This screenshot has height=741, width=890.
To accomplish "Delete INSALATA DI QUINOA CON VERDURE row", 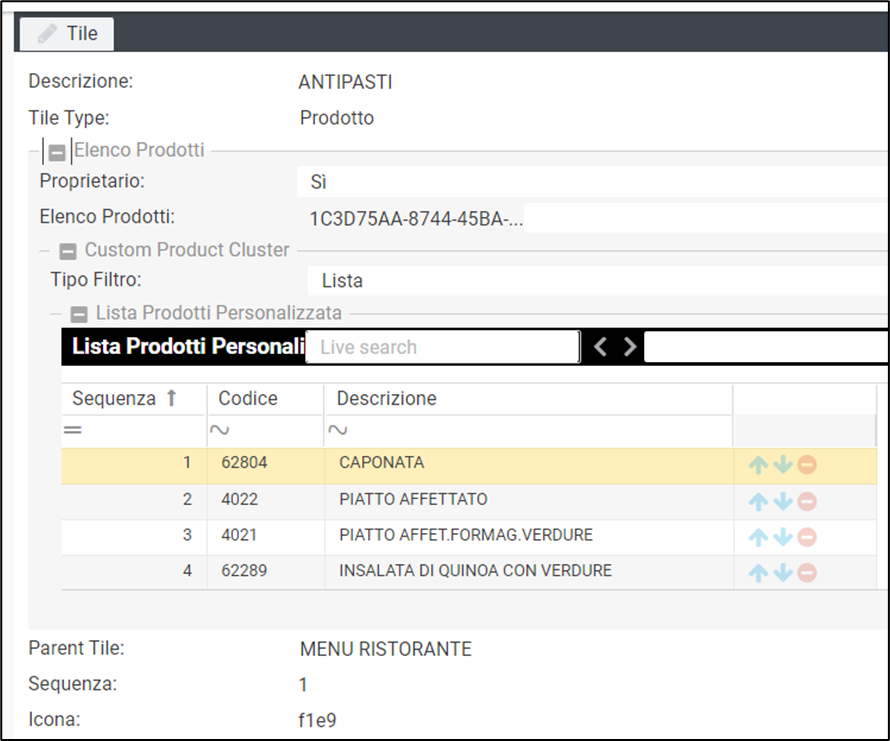I will click(807, 573).
